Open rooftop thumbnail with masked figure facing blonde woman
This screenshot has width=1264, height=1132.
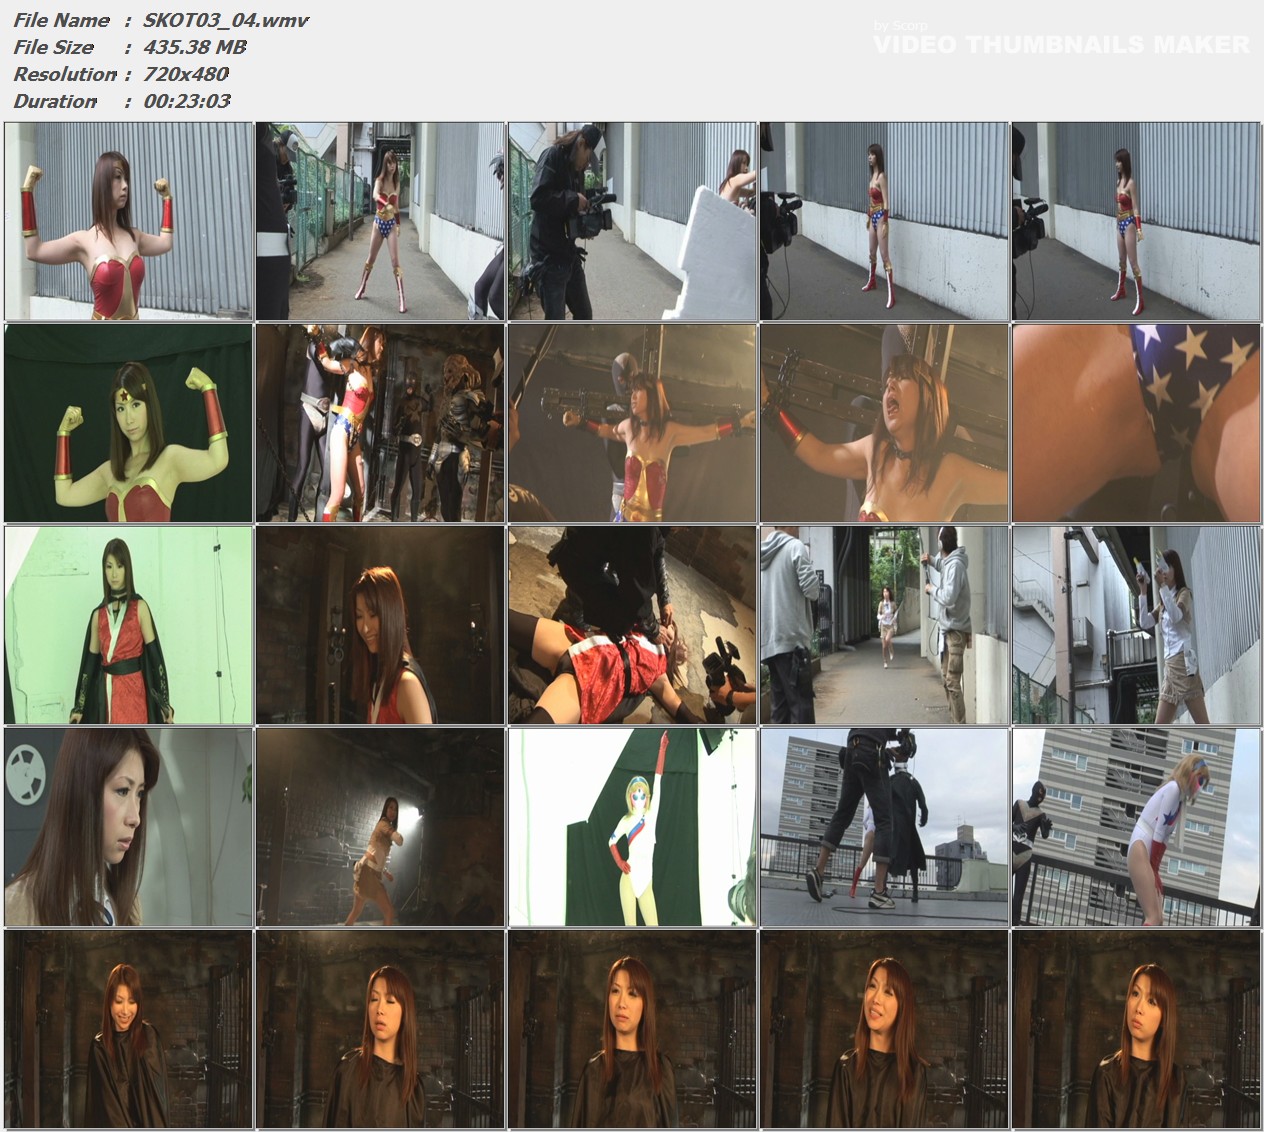(x=1137, y=827)
